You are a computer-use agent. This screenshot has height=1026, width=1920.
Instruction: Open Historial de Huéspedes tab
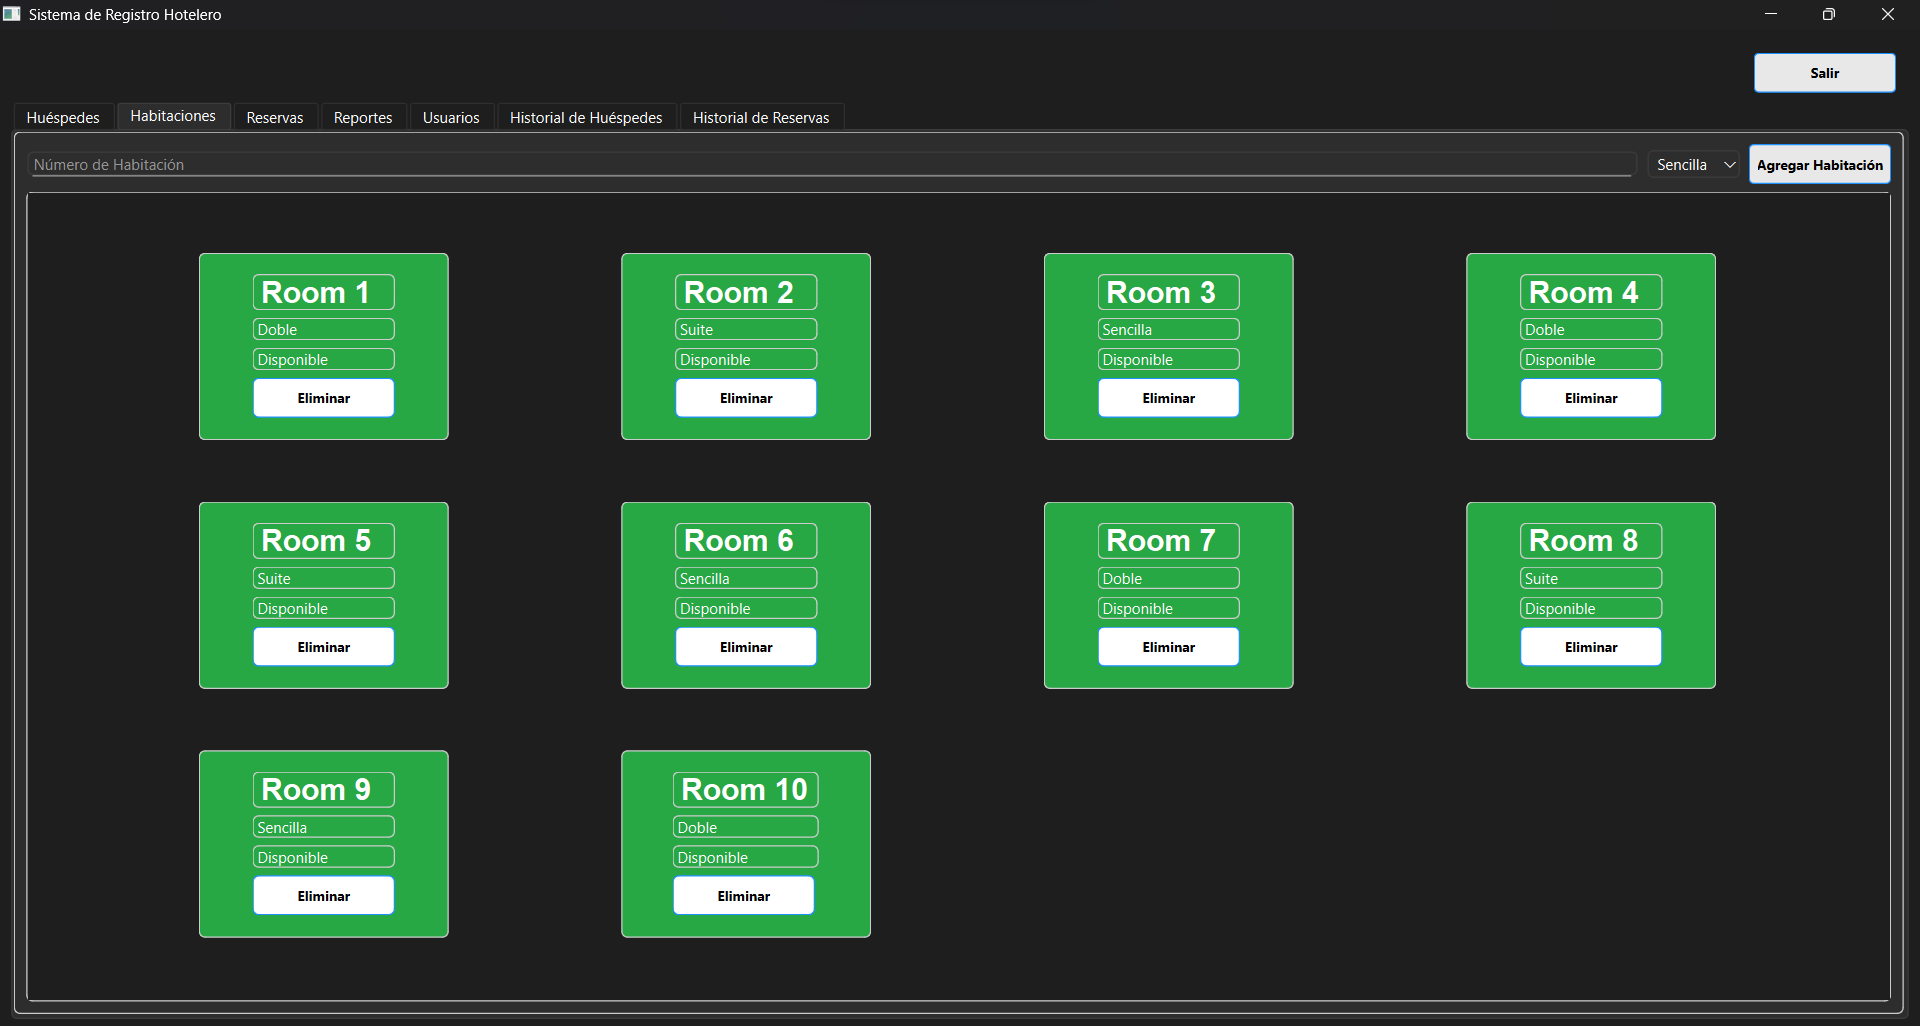click(x=586, y=118)
